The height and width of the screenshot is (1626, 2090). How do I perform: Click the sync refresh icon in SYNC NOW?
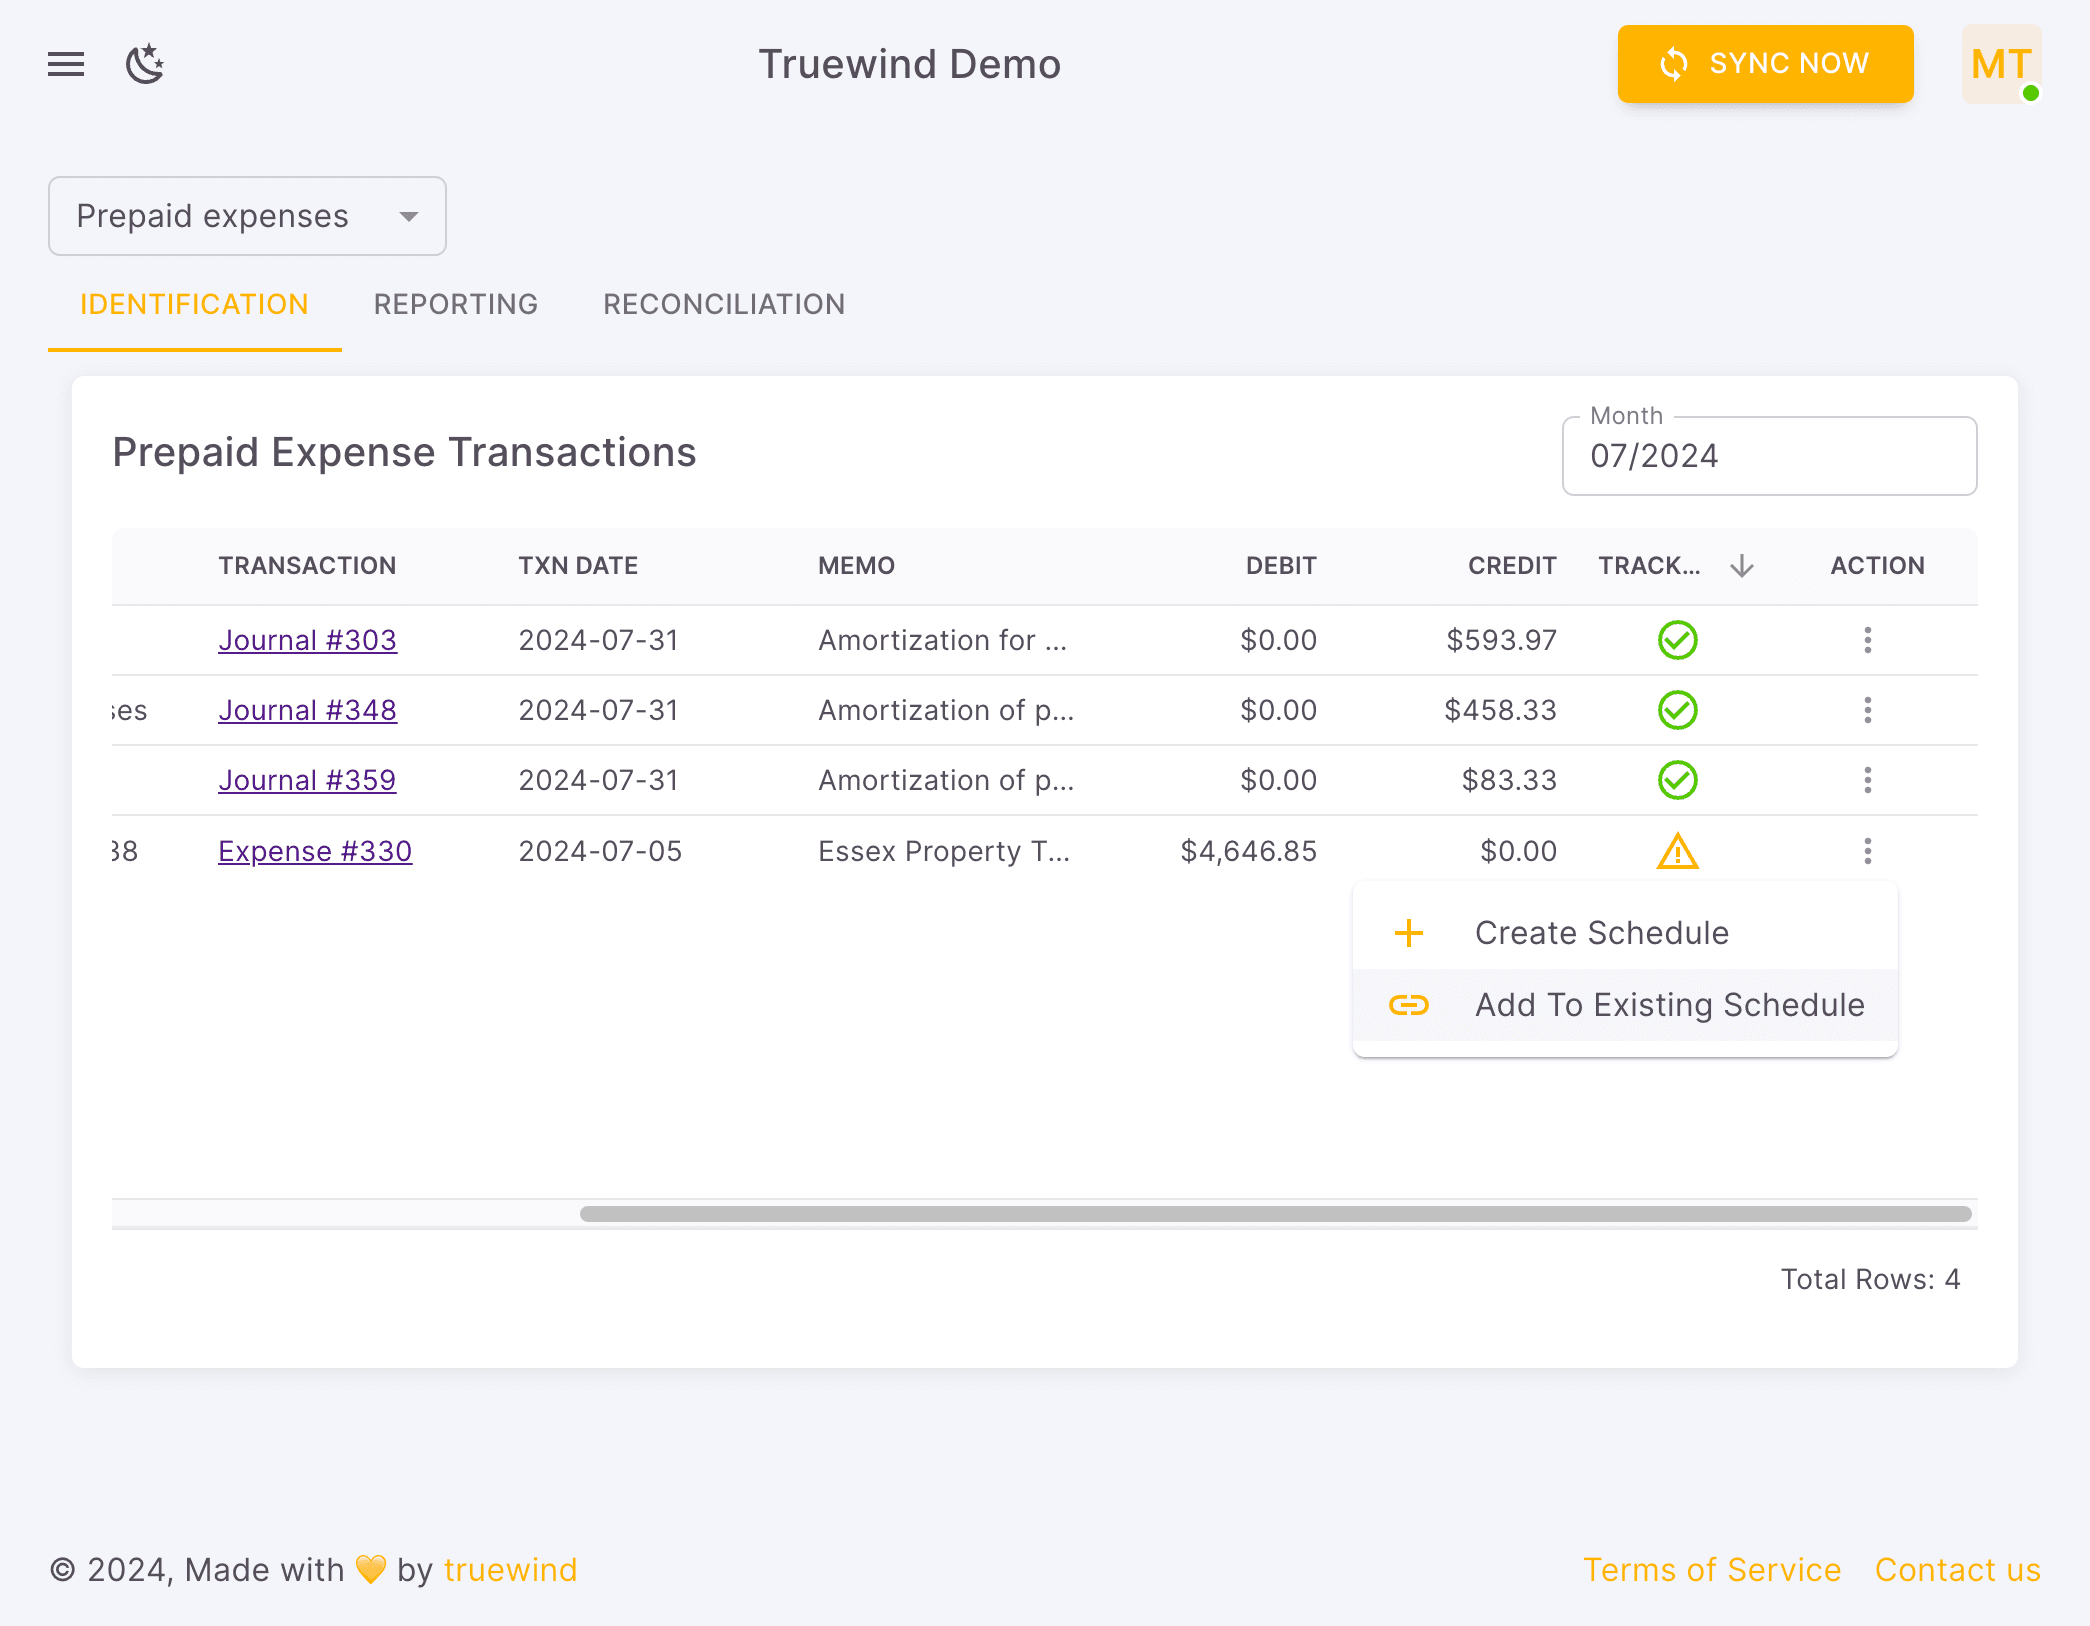1673,64
